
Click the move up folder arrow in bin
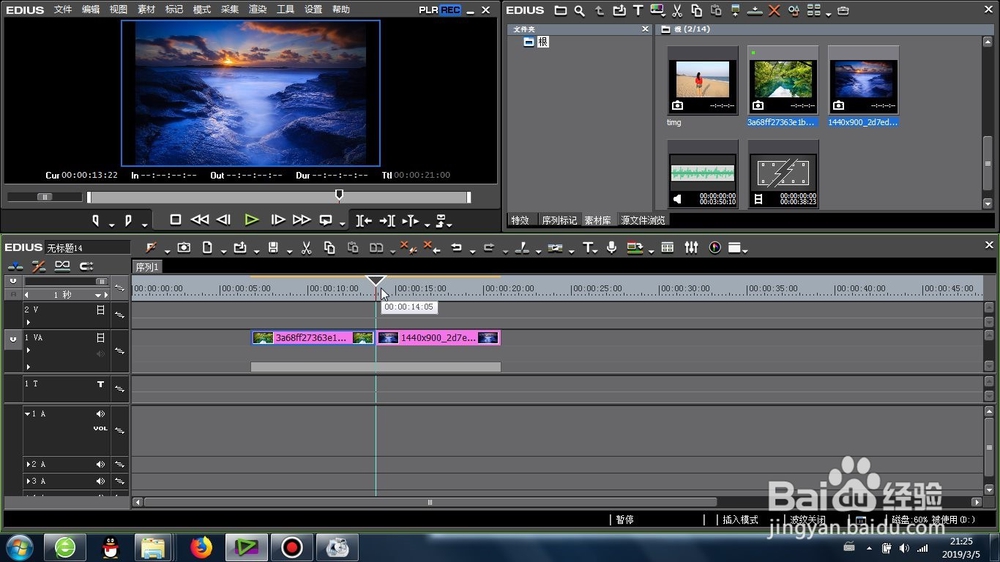[x=599, y=10]
